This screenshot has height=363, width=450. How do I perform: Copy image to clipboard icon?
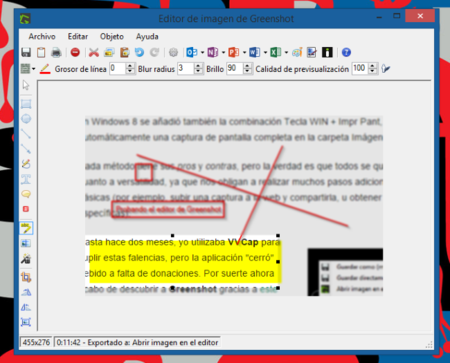point(41,52)
